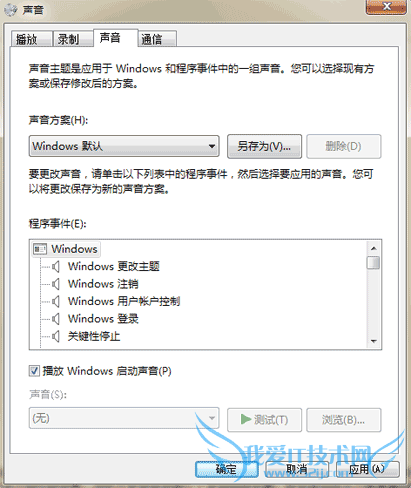
Task: Click the events list scrollbar thumb
Action: coord(373,262)
